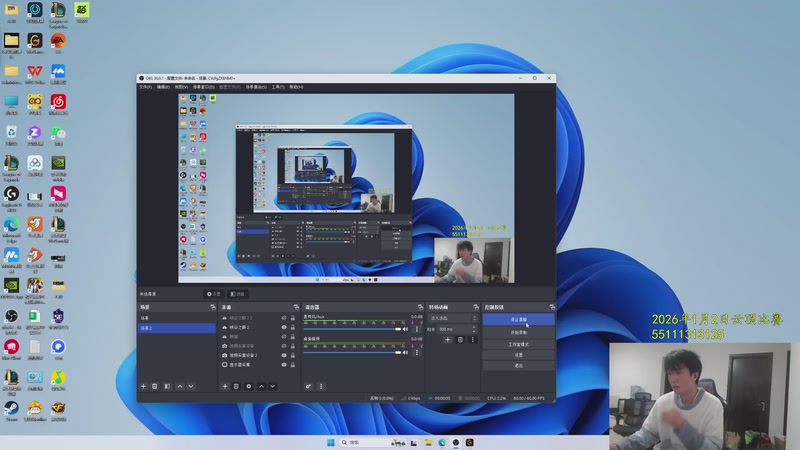Image resolution: width=800 pixels, height=450 pixels.
Task: Open source properties gear icon
Action: click(249, 386)
